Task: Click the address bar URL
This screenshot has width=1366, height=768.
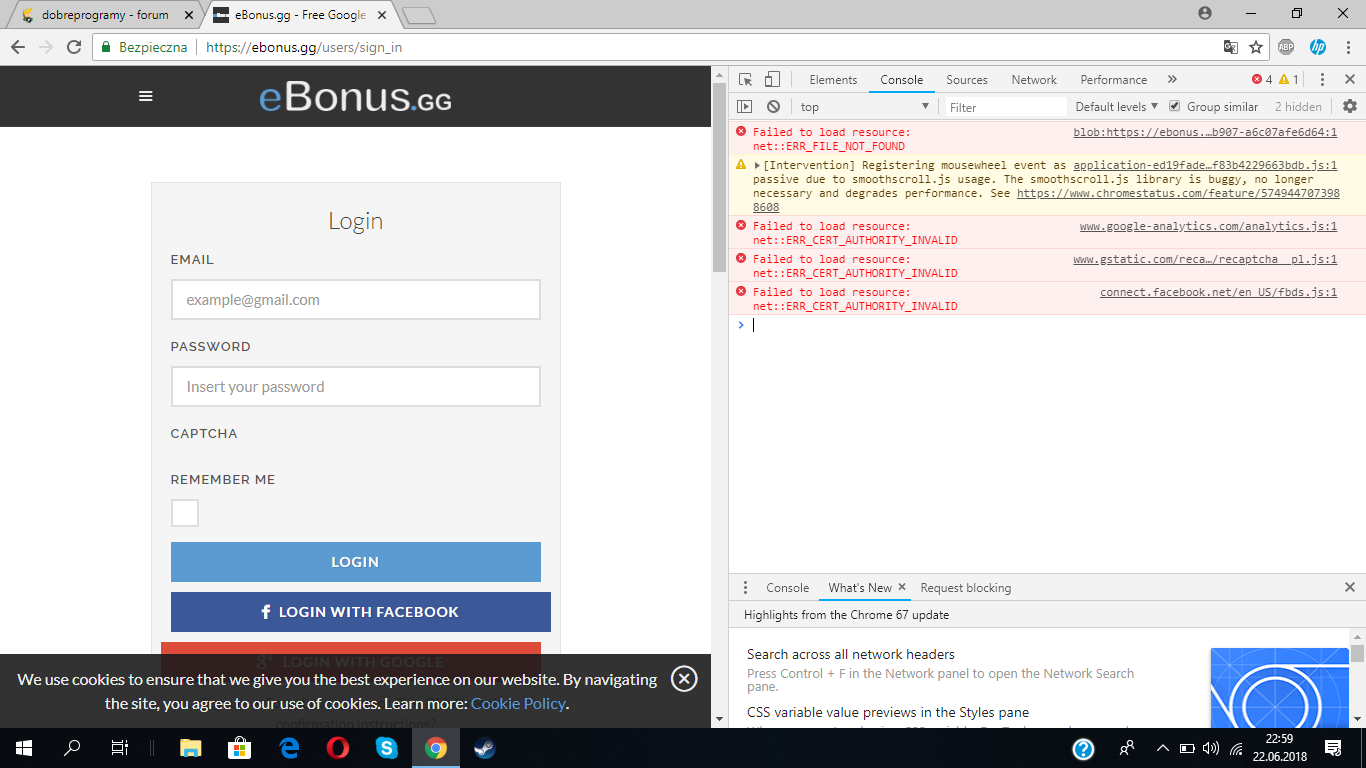Action: tap(304, 47)
